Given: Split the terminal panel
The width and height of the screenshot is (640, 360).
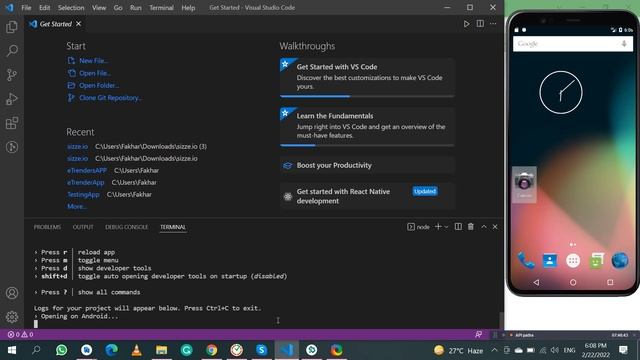Looking at the screenshot, I should (x=458, y=227).
